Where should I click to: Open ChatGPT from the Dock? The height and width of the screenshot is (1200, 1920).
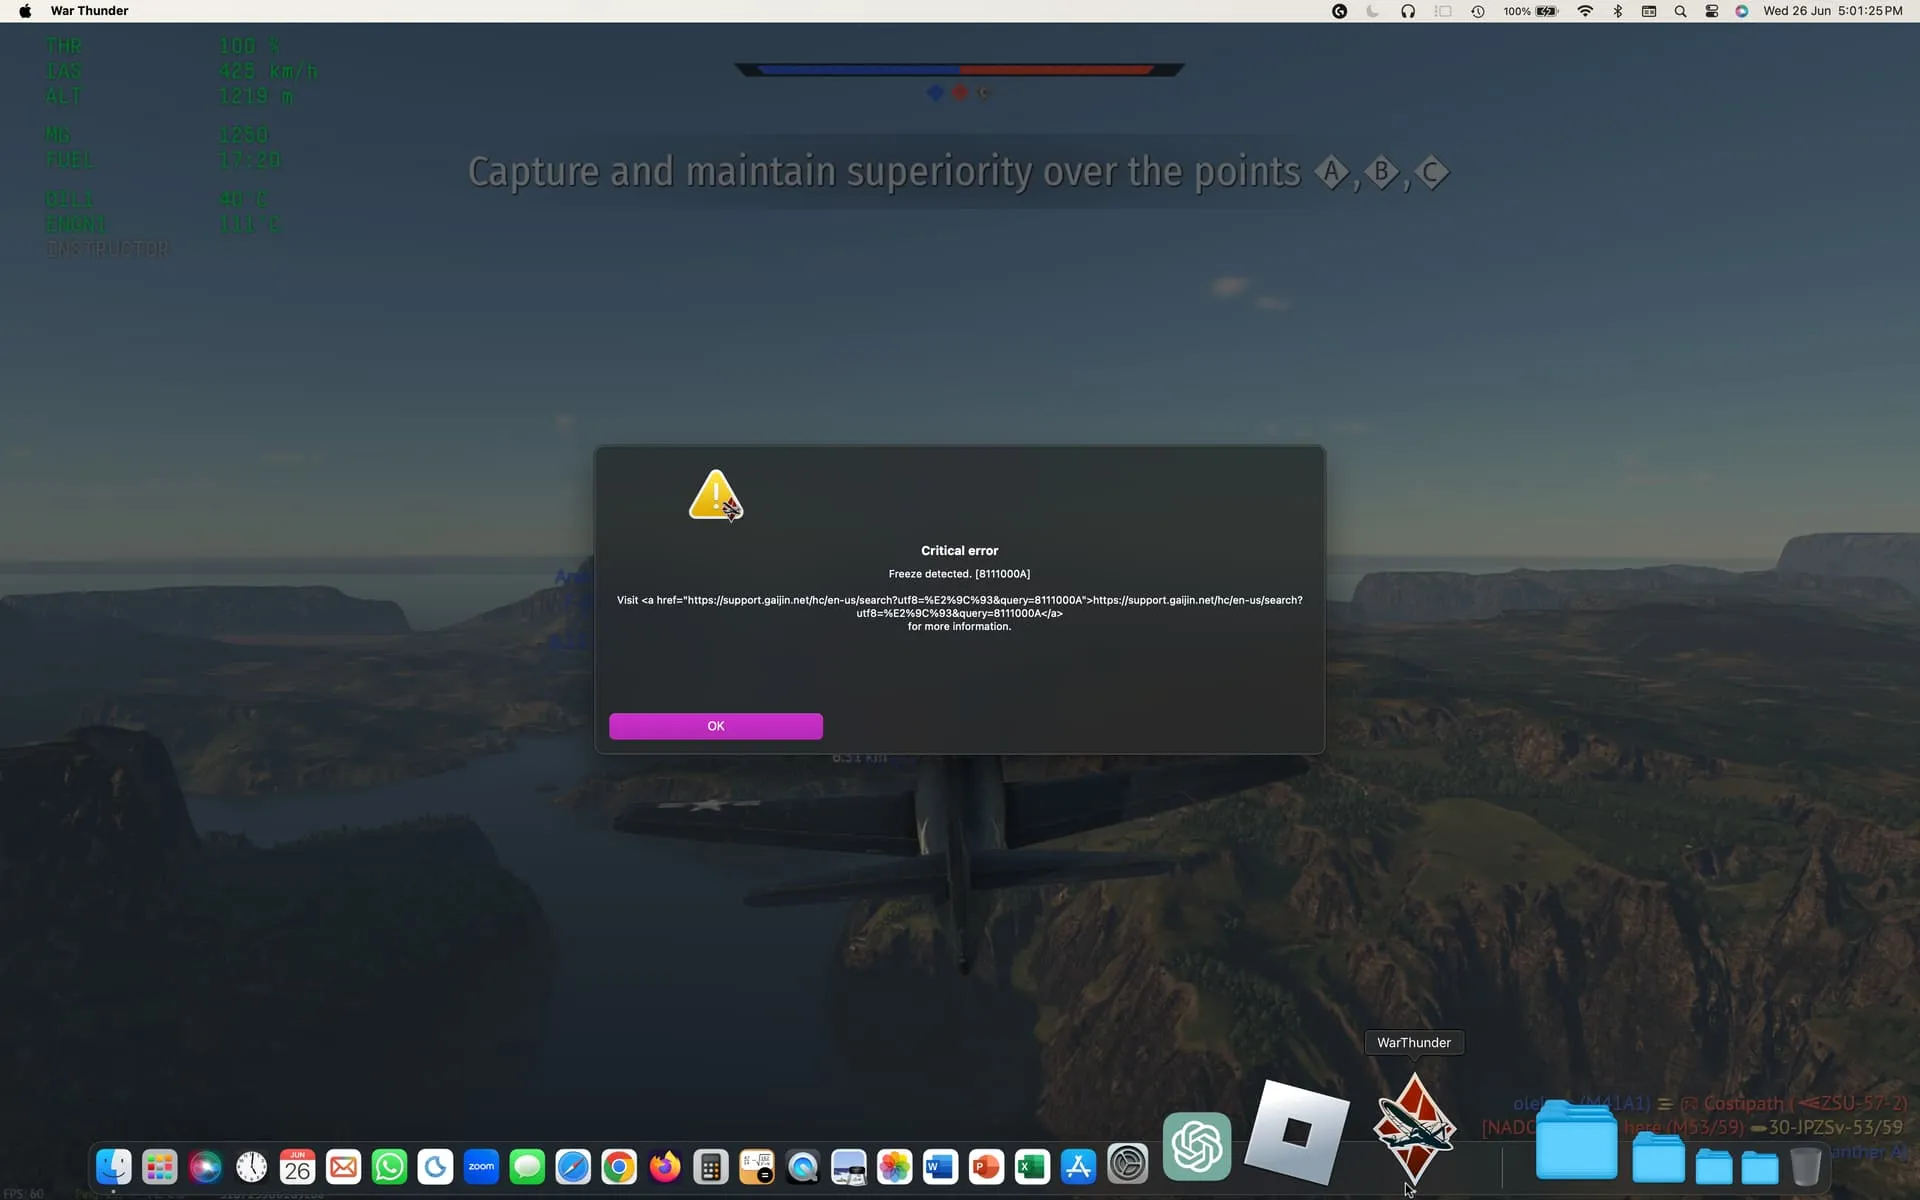(1196, 1146)
